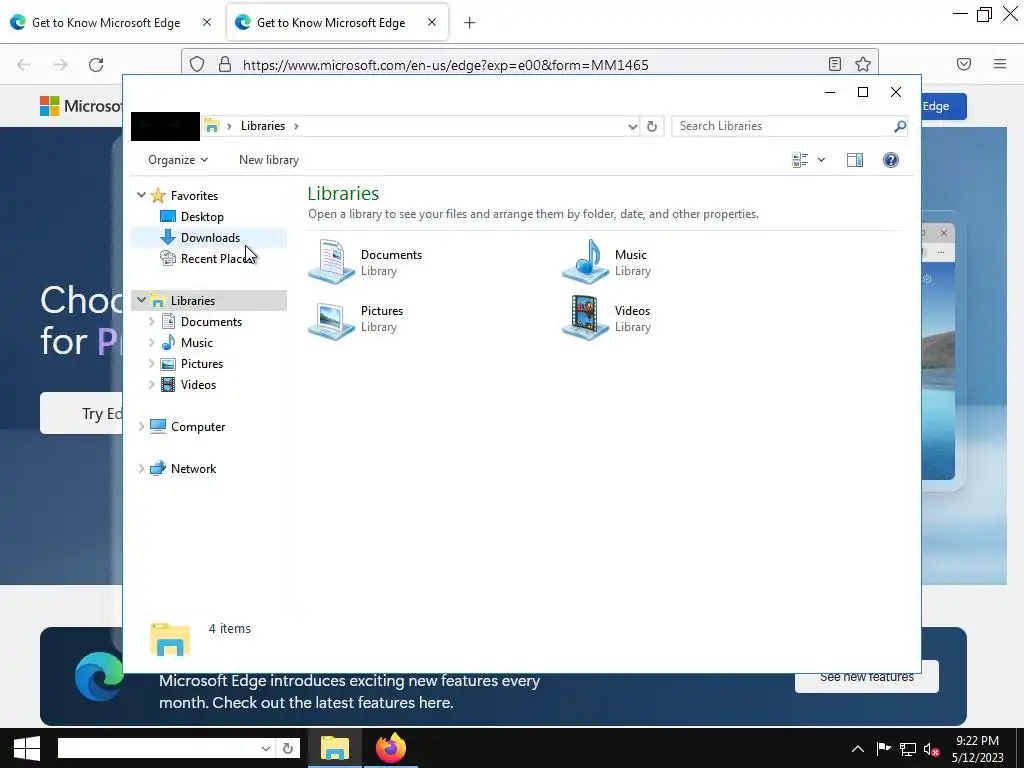Toggle Firefox reader view icon
This screenshot has width=1024, height=768.
pyautogui.click(x=835, y=64)
